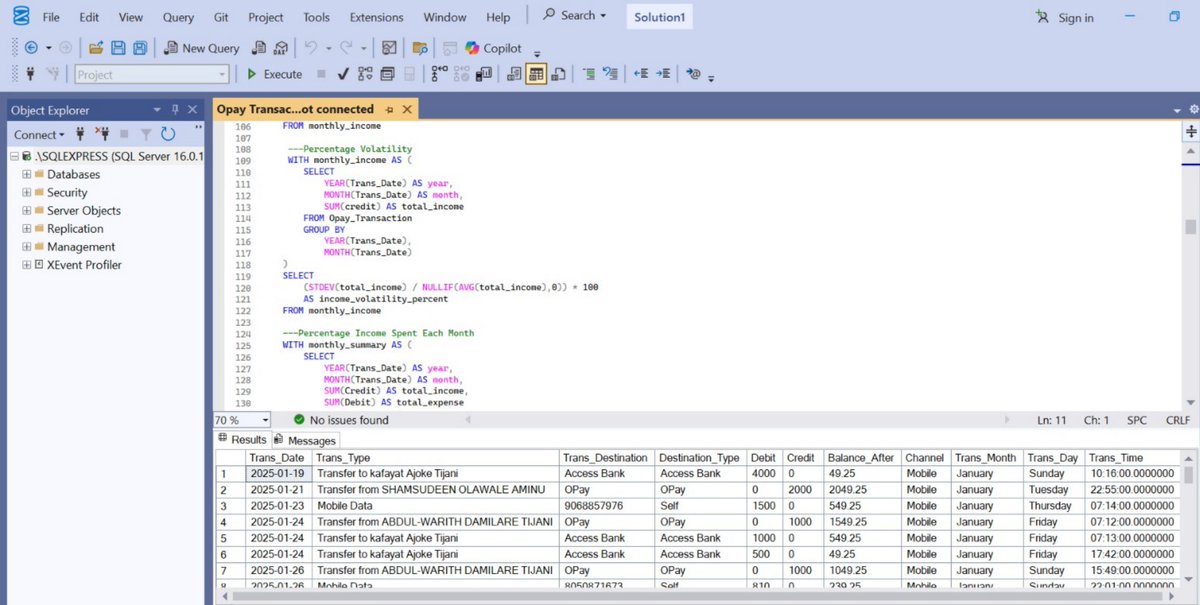
Task: Expand the Databases node
Action: (26, 174)
